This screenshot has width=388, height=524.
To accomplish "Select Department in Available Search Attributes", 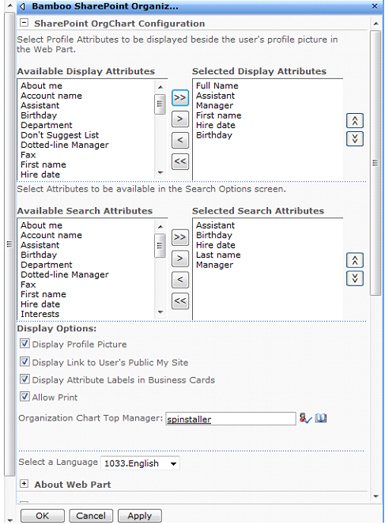I will point(46,265).
